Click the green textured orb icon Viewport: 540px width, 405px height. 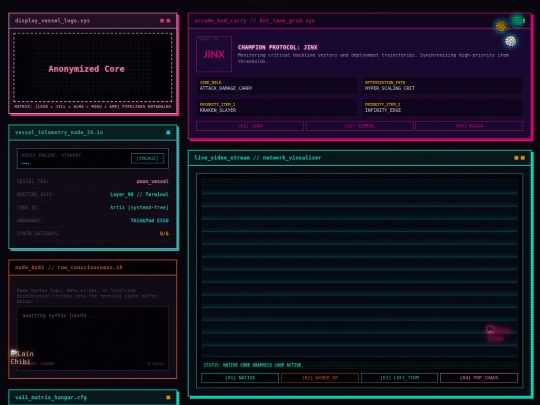(517, 20)
